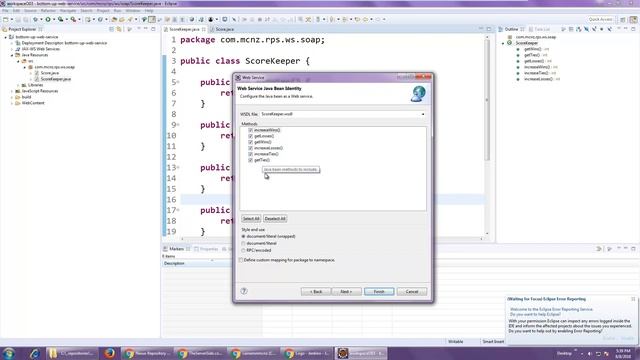Toggle increaseTies() method checkbox

(x=251, y=154)
